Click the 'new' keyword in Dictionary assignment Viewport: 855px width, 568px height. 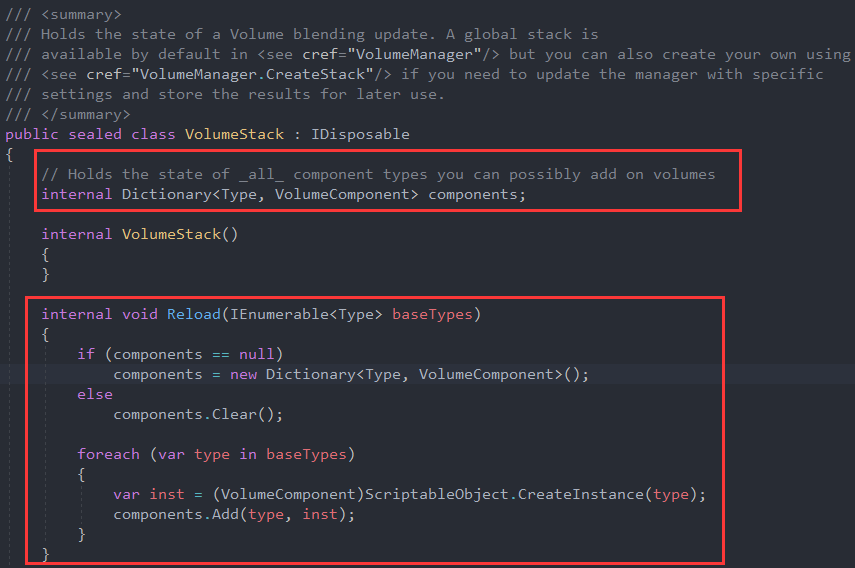[243, 374]
